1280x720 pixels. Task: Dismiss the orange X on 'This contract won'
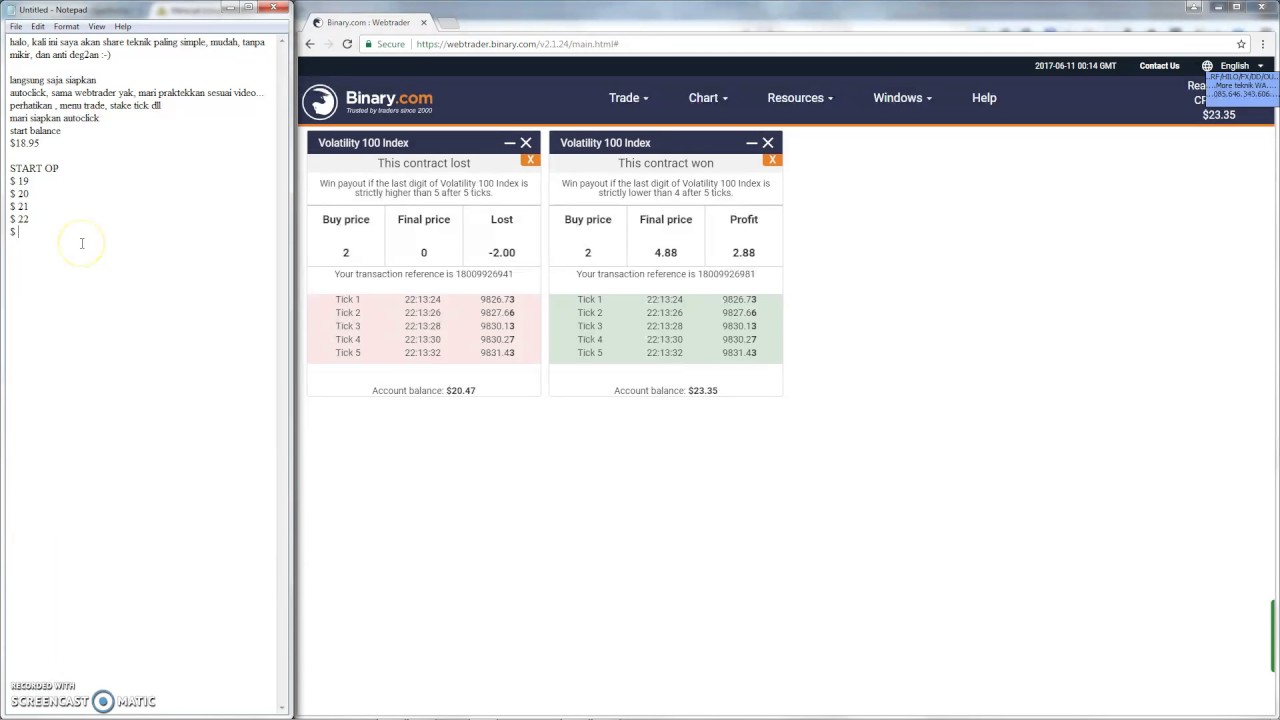(x=773, y=160)
